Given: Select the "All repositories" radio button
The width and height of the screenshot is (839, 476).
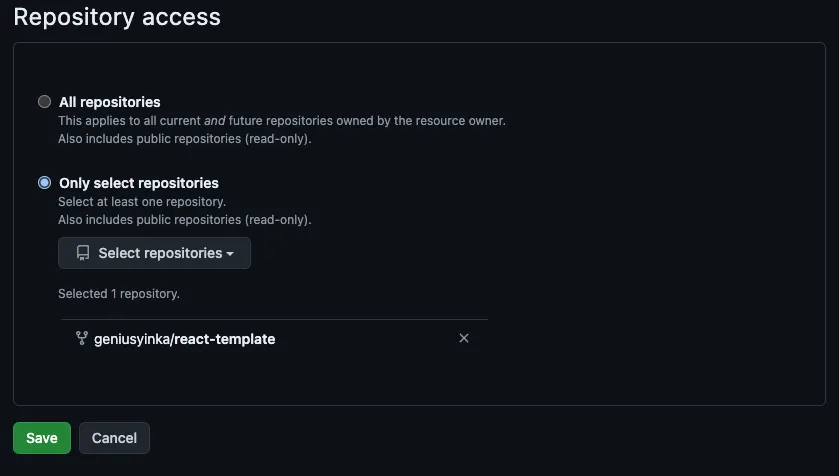Looking at the screenshot, I should (44, 102).
